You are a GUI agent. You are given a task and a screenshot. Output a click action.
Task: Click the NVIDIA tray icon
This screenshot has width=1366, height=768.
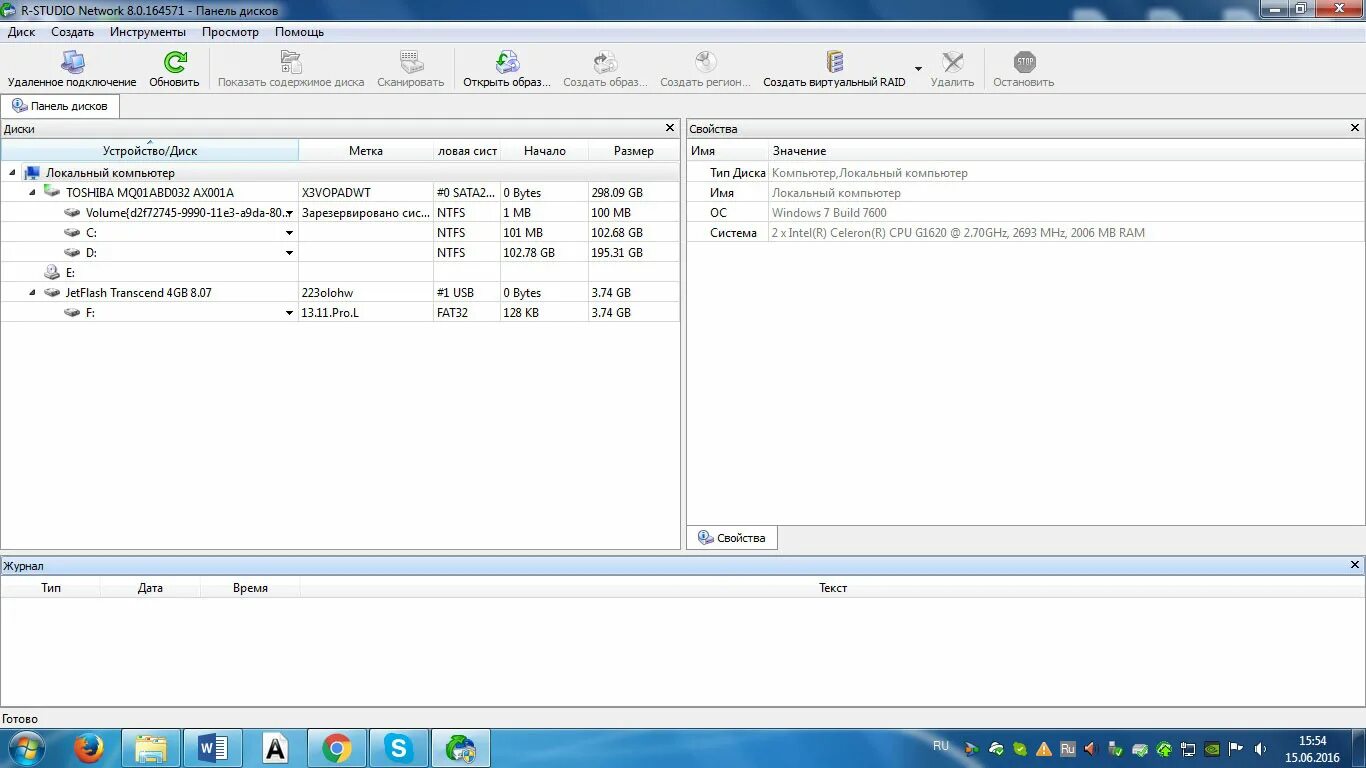(x=1212, y=749)
